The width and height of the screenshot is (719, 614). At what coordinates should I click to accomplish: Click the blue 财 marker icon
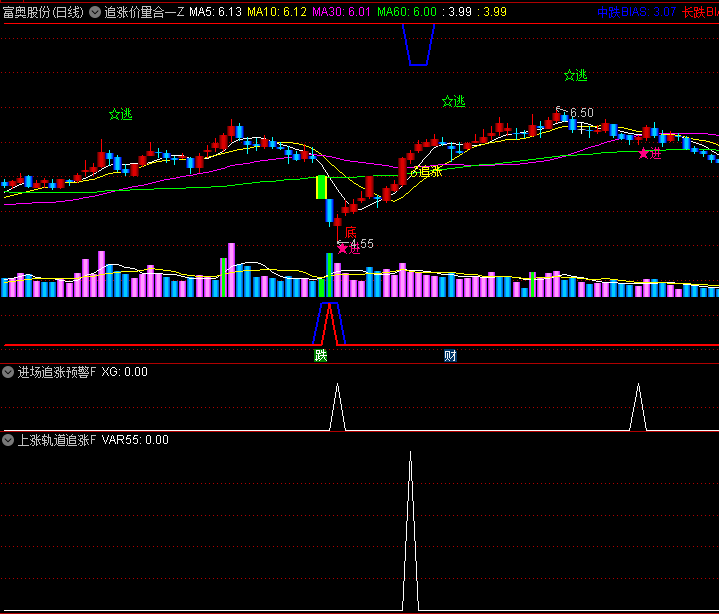click(451, 355)
